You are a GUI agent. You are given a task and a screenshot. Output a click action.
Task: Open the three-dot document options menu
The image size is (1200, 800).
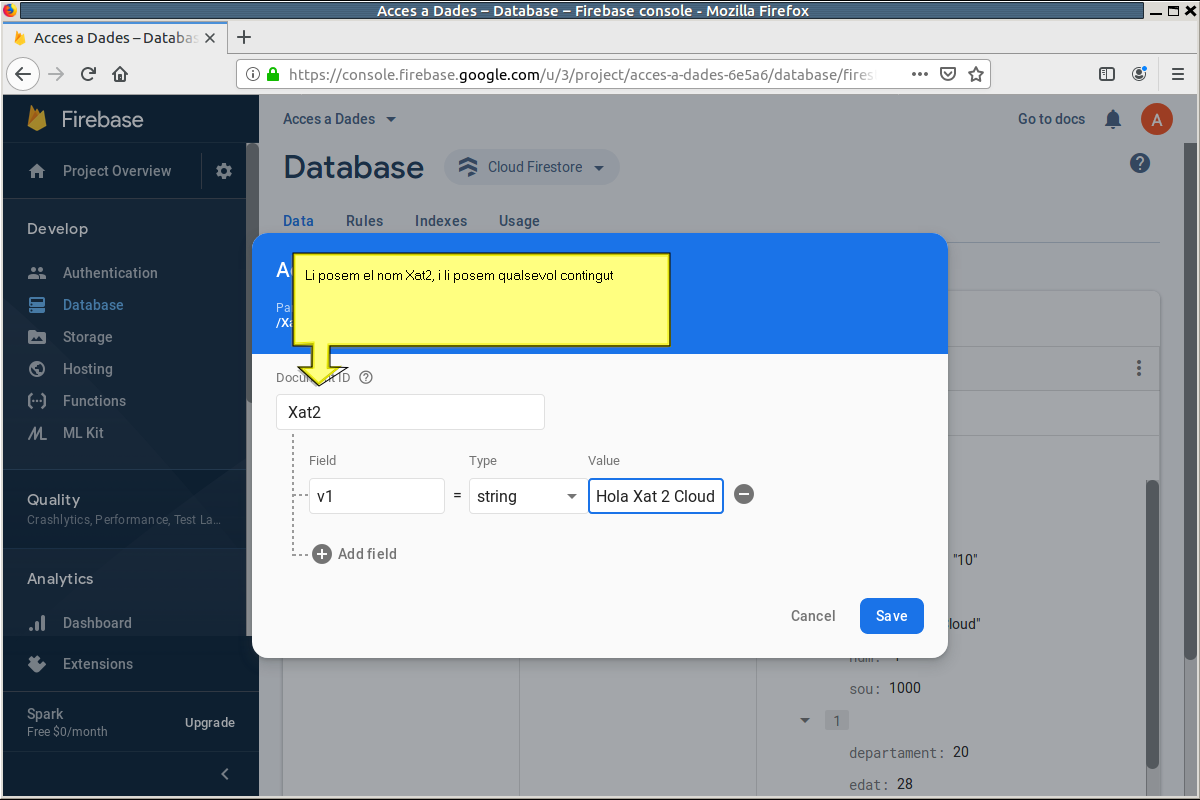pos(1138,368)
